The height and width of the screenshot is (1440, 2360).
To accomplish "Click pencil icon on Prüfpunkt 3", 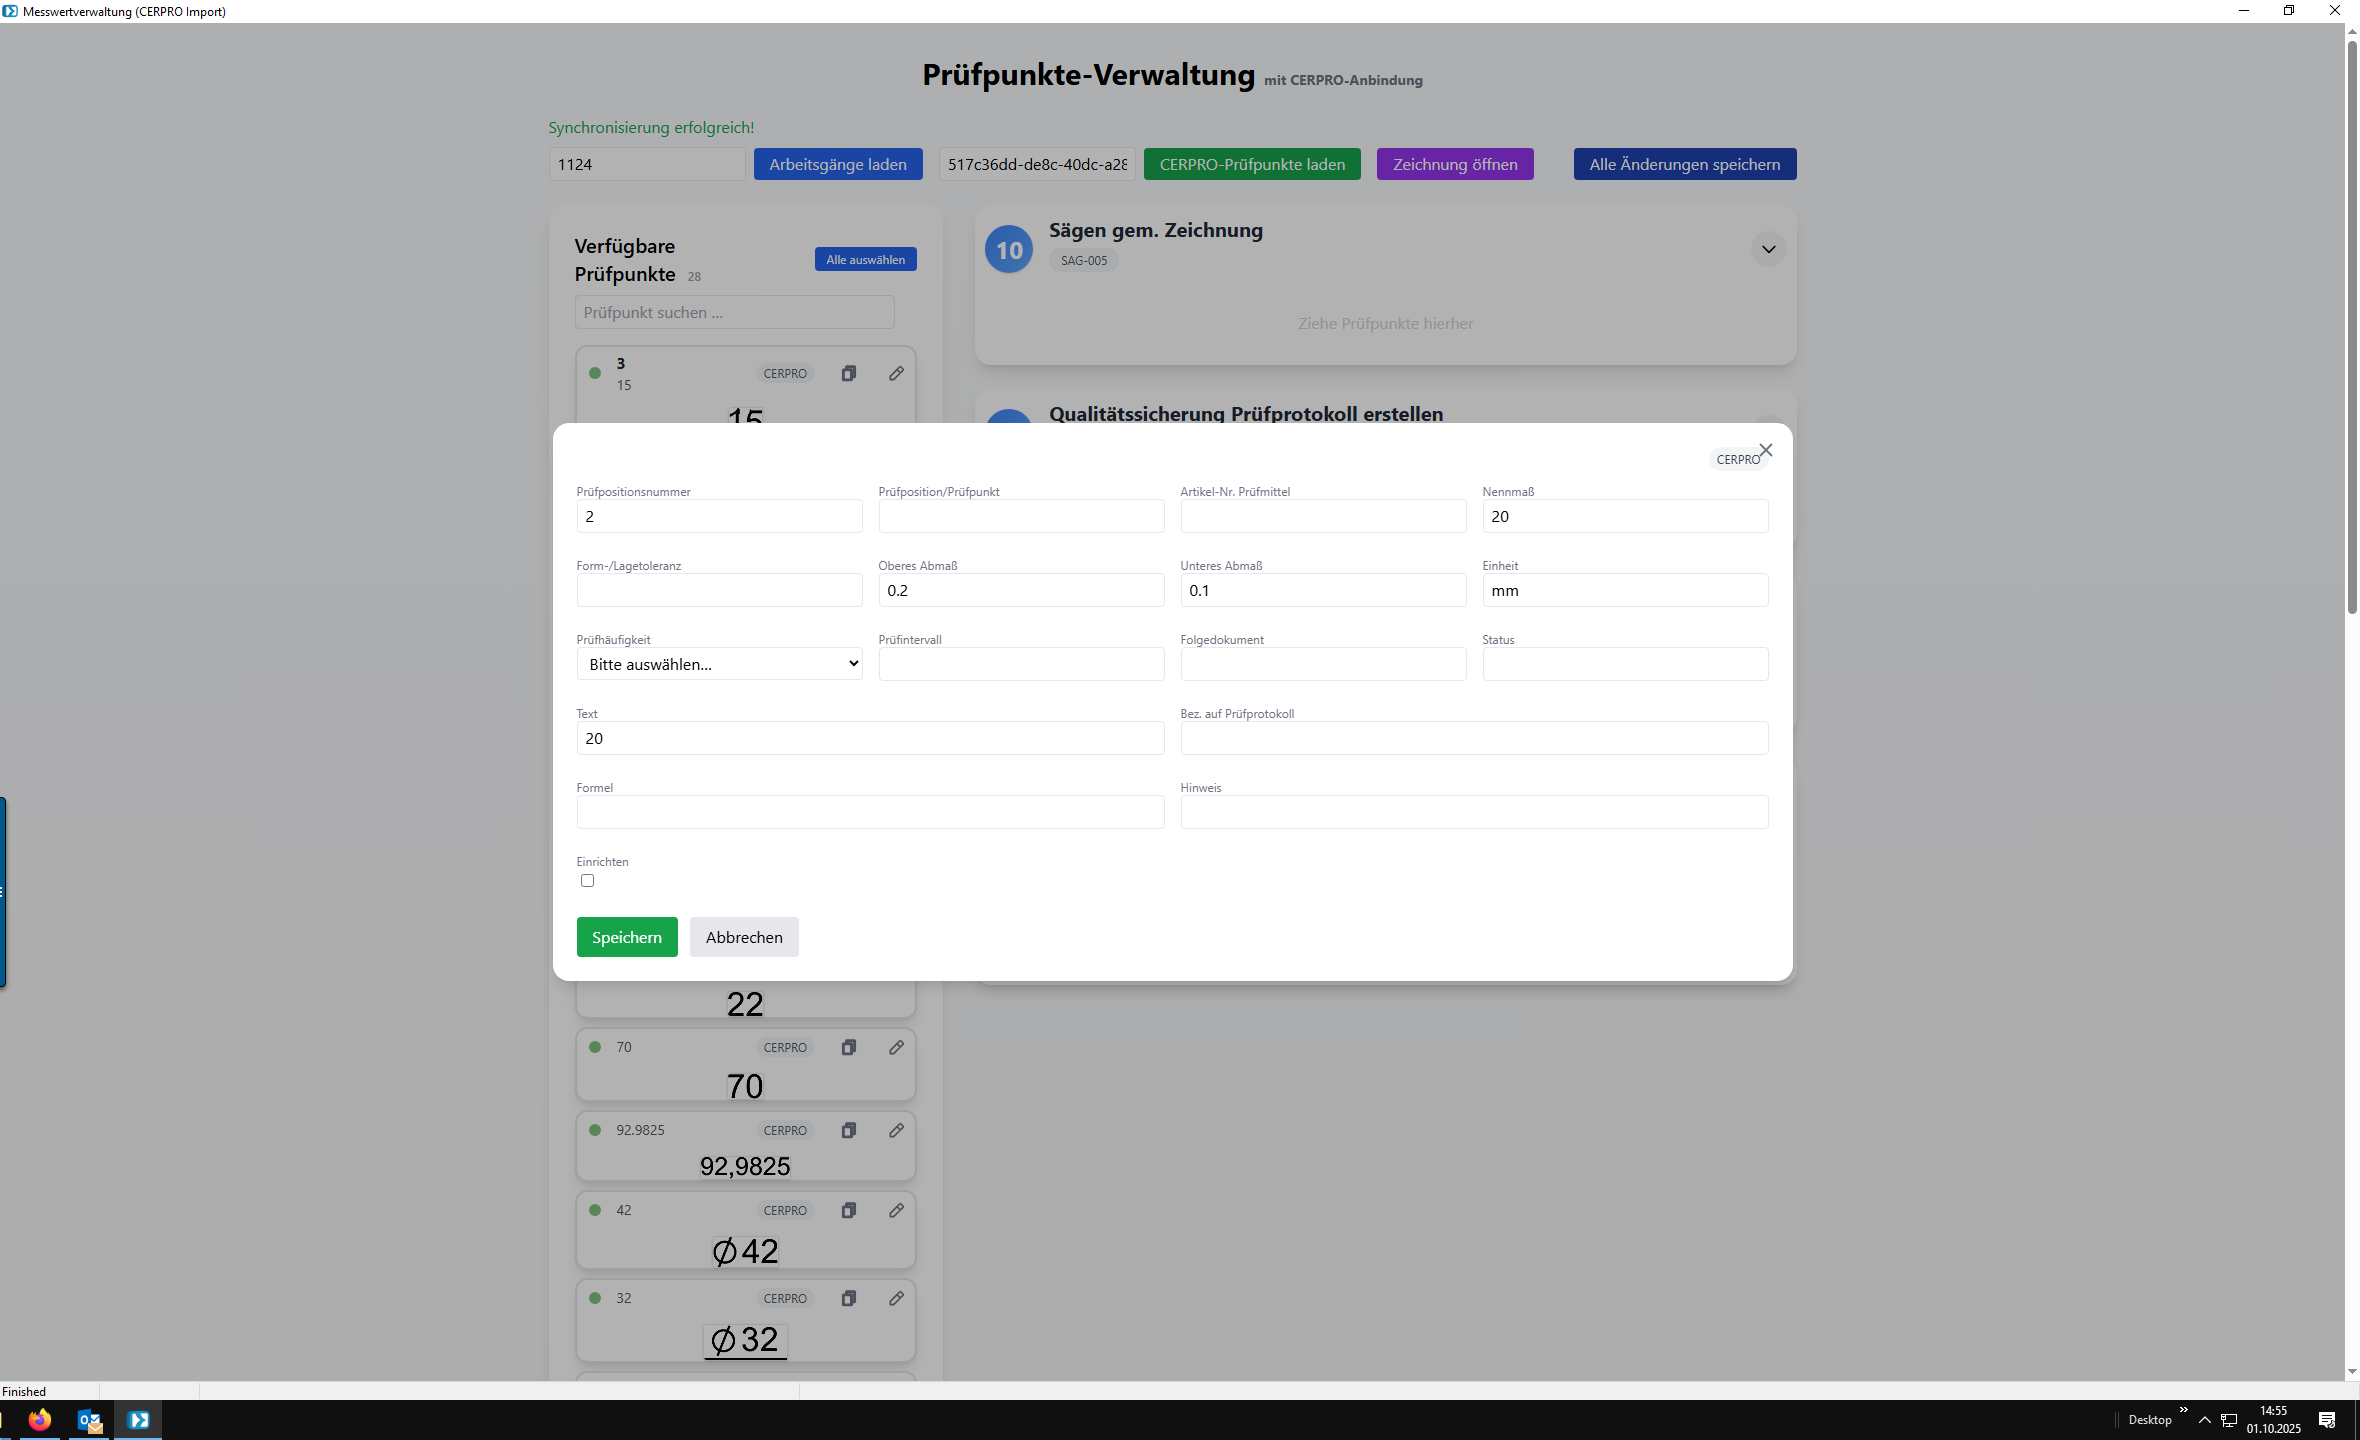I will (x=896, y=373).
